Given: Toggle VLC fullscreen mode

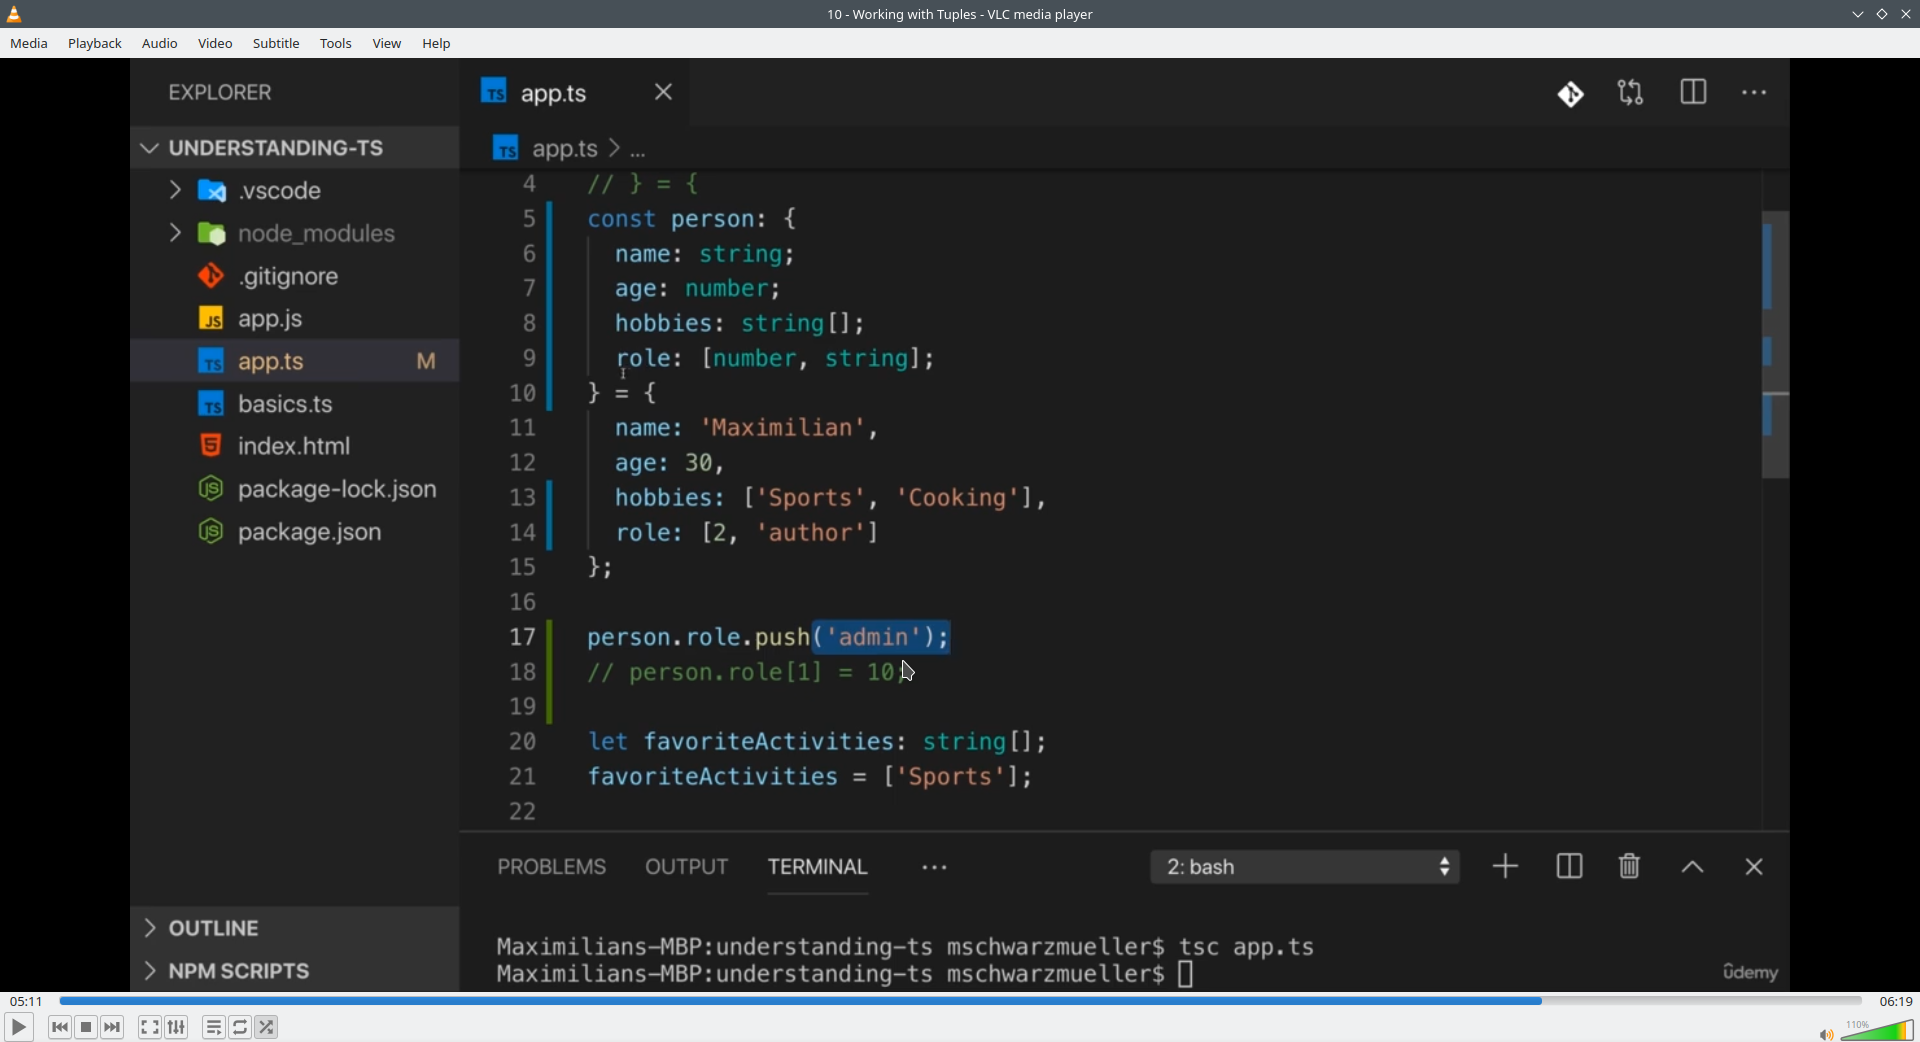Looking at the screenshot, I should click(x=149, y=1027).
